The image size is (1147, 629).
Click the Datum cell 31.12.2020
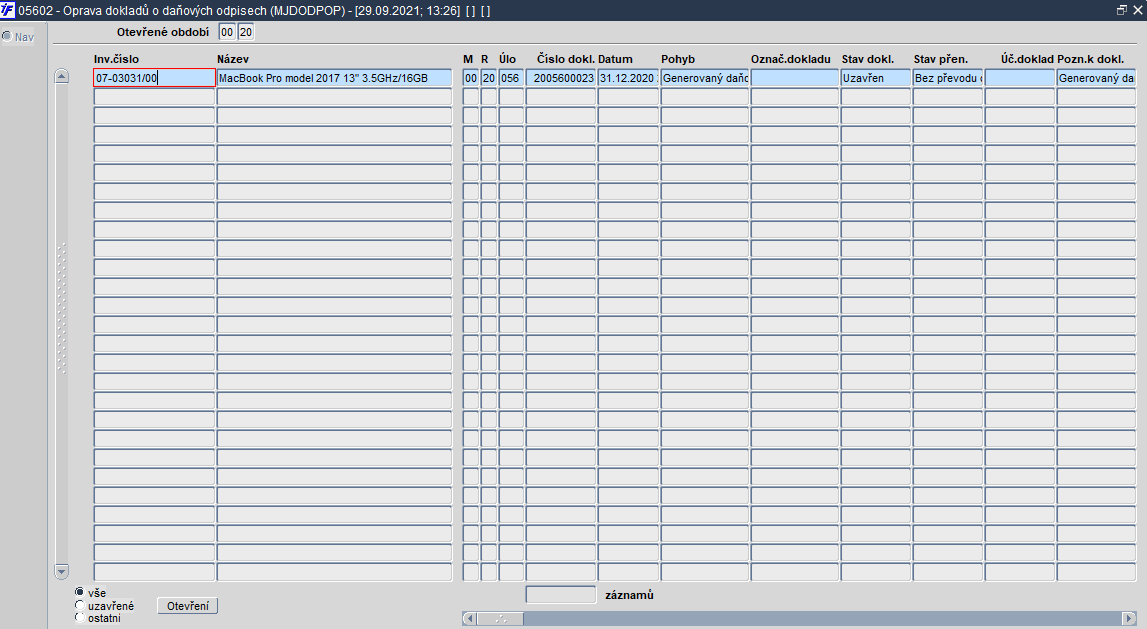628,78
